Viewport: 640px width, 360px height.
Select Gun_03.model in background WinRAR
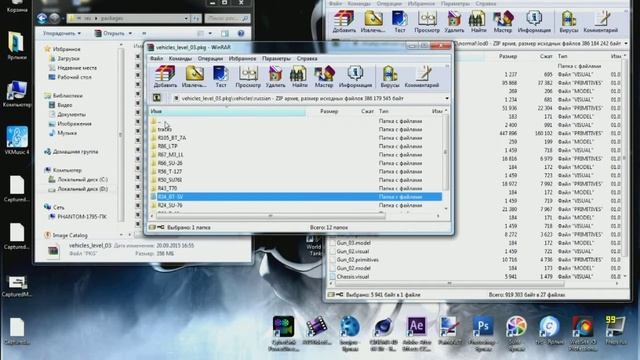coord(353,243)
